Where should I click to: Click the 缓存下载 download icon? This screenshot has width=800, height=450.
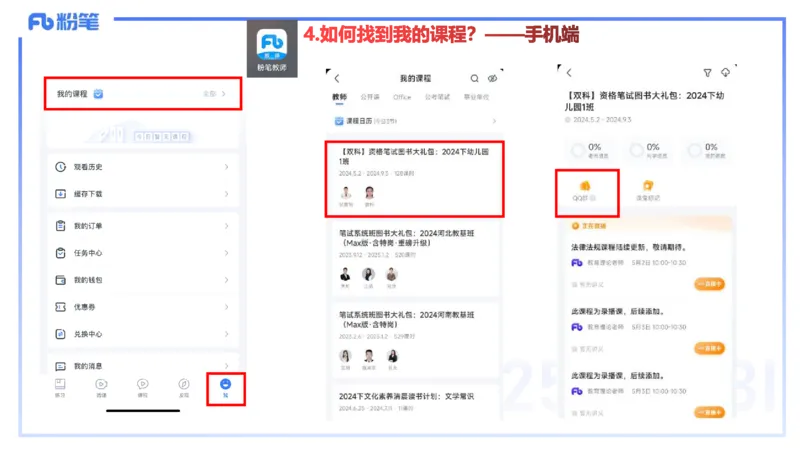(60, 194)
